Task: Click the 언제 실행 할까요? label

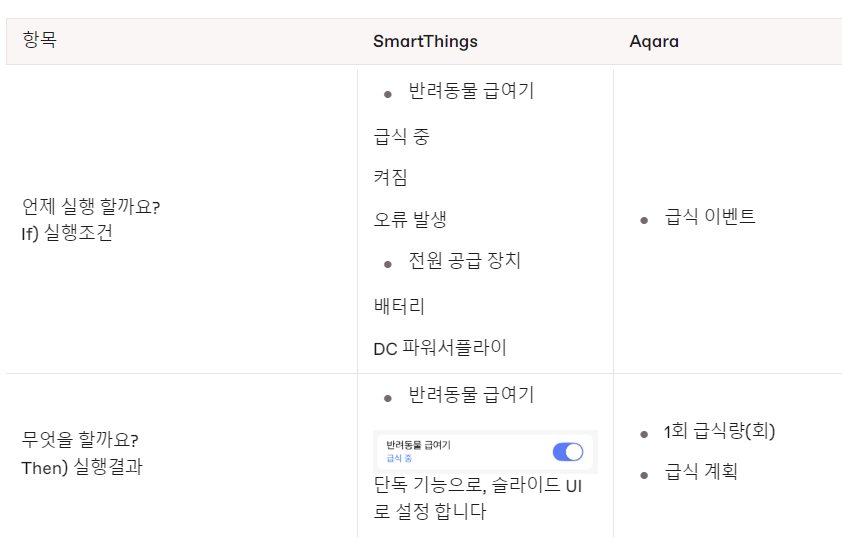Action: point(91,207)
